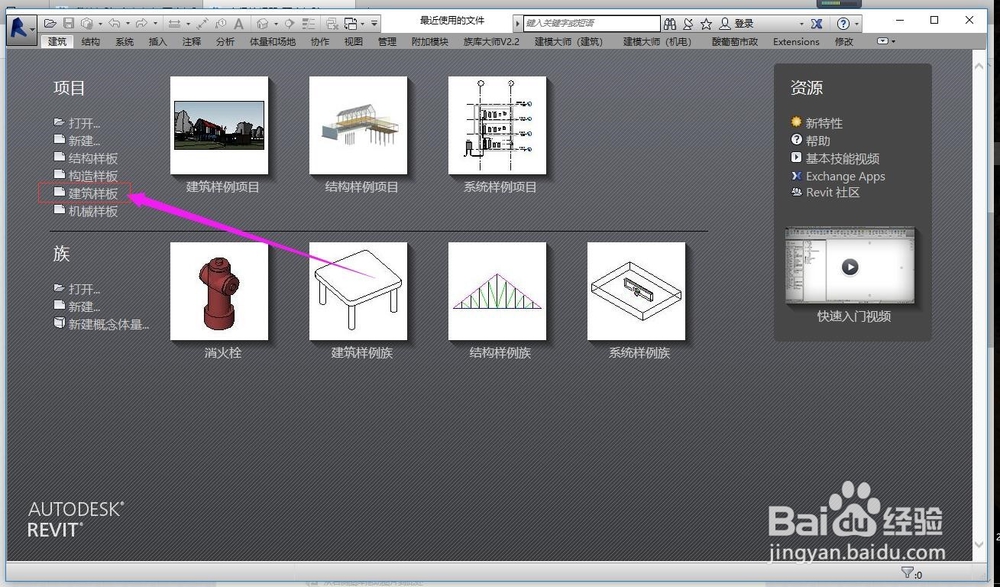This screenshot has width=1000, height=587.
Task: Toggle the ribbon panel display button
Action: point(885,41)
